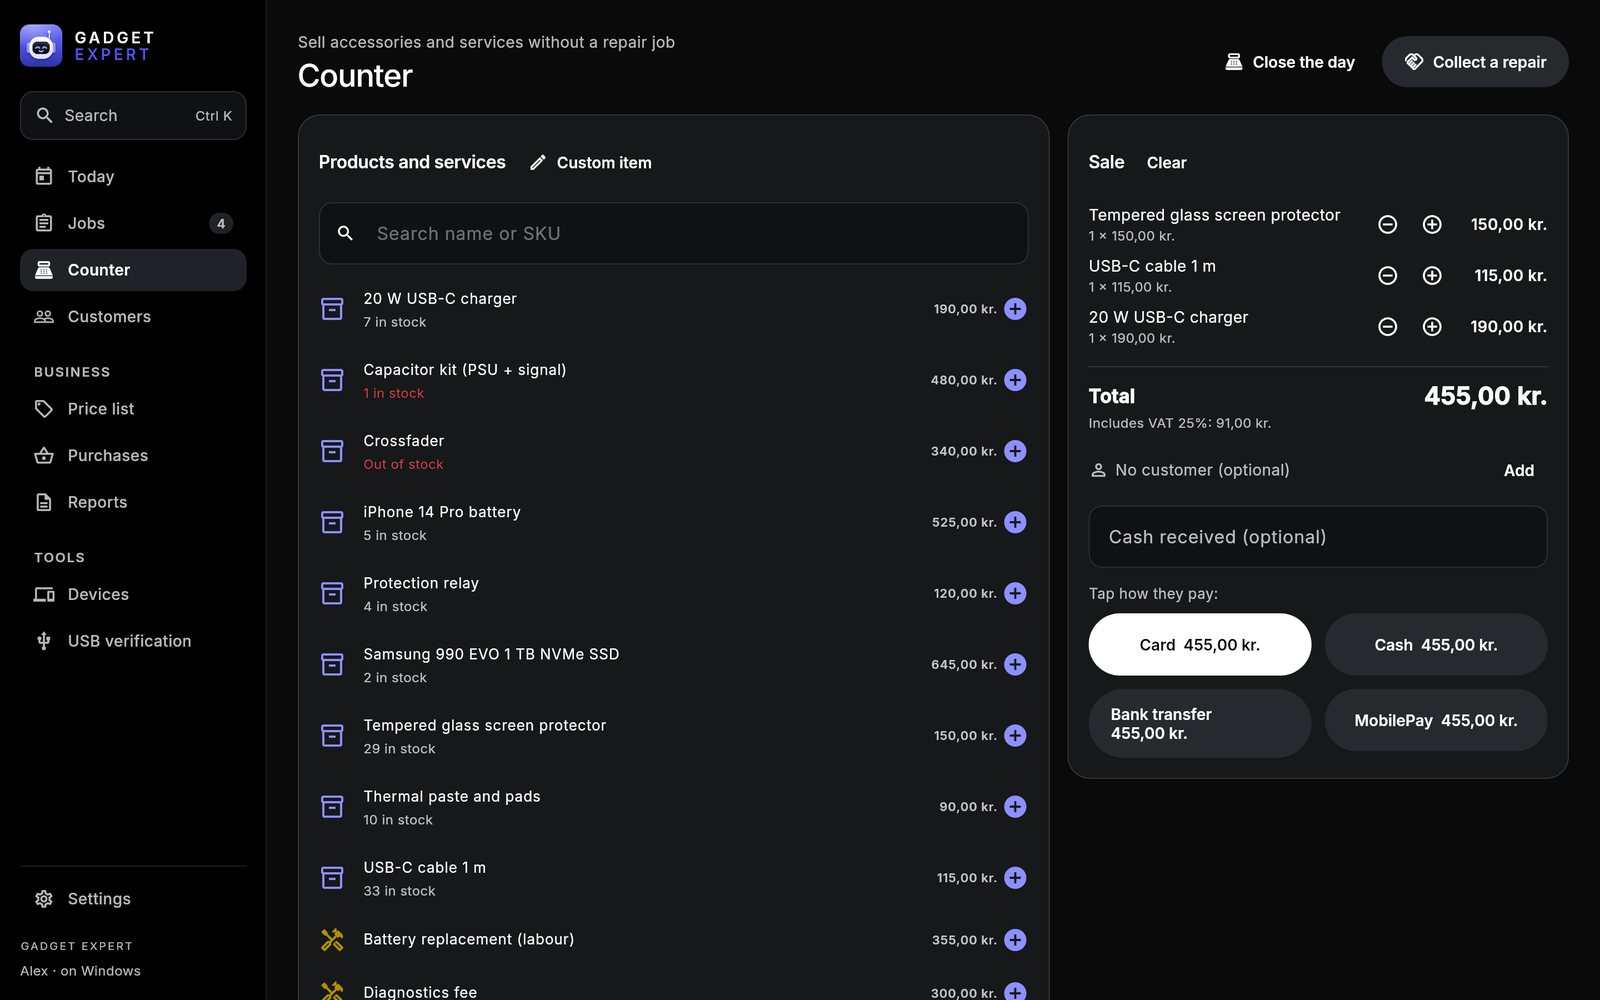This screenshot has width=1600, height=1000.
Task: Select the Tempered glass screen protector product row
Action: click(673, 736)
